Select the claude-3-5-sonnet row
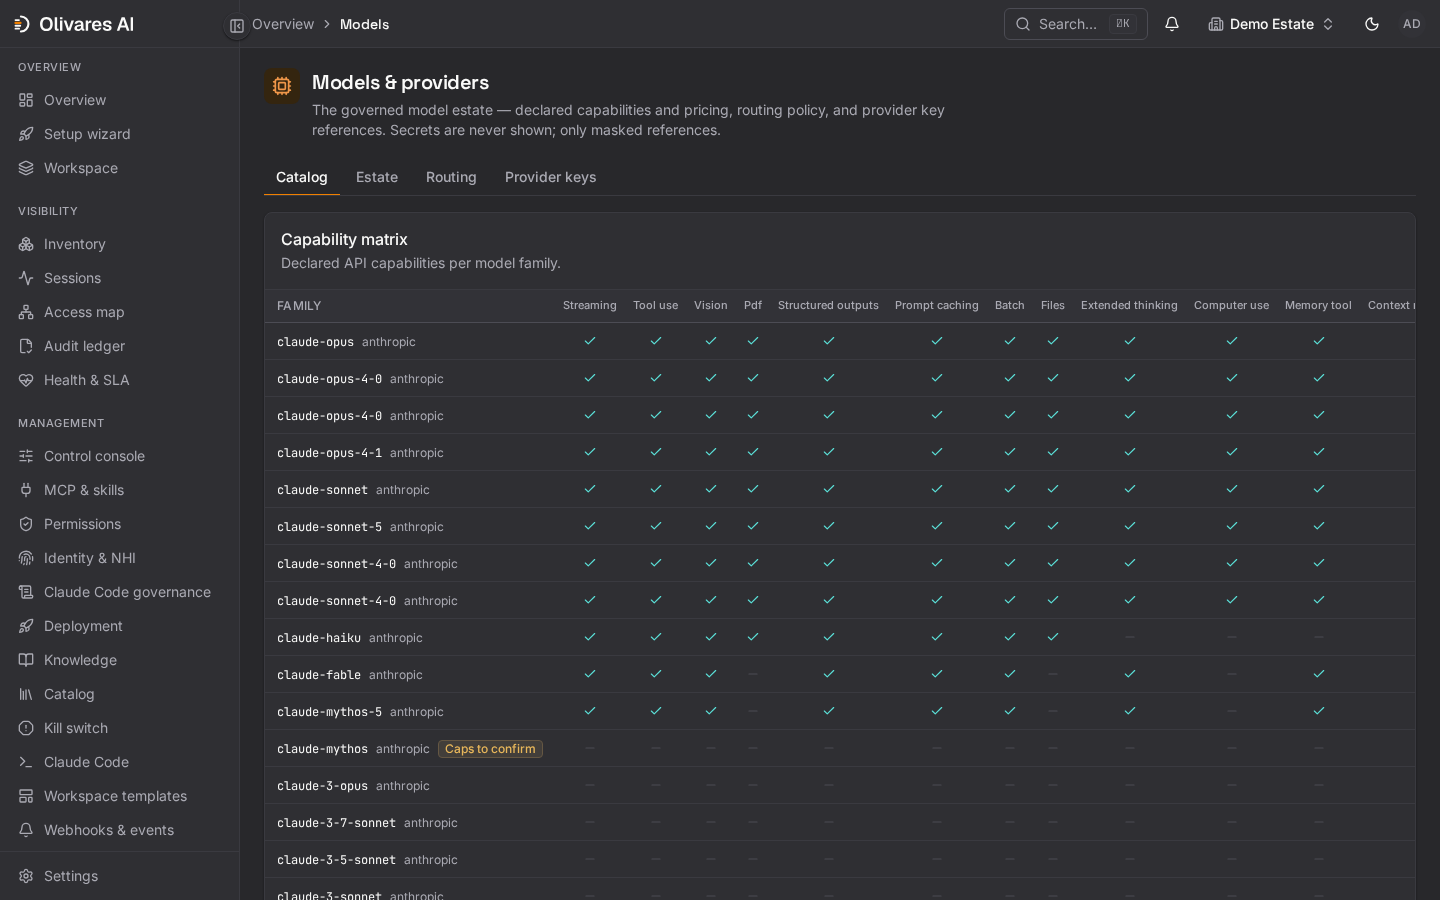This screenshot has height=900, width=1440. (840, 860)
